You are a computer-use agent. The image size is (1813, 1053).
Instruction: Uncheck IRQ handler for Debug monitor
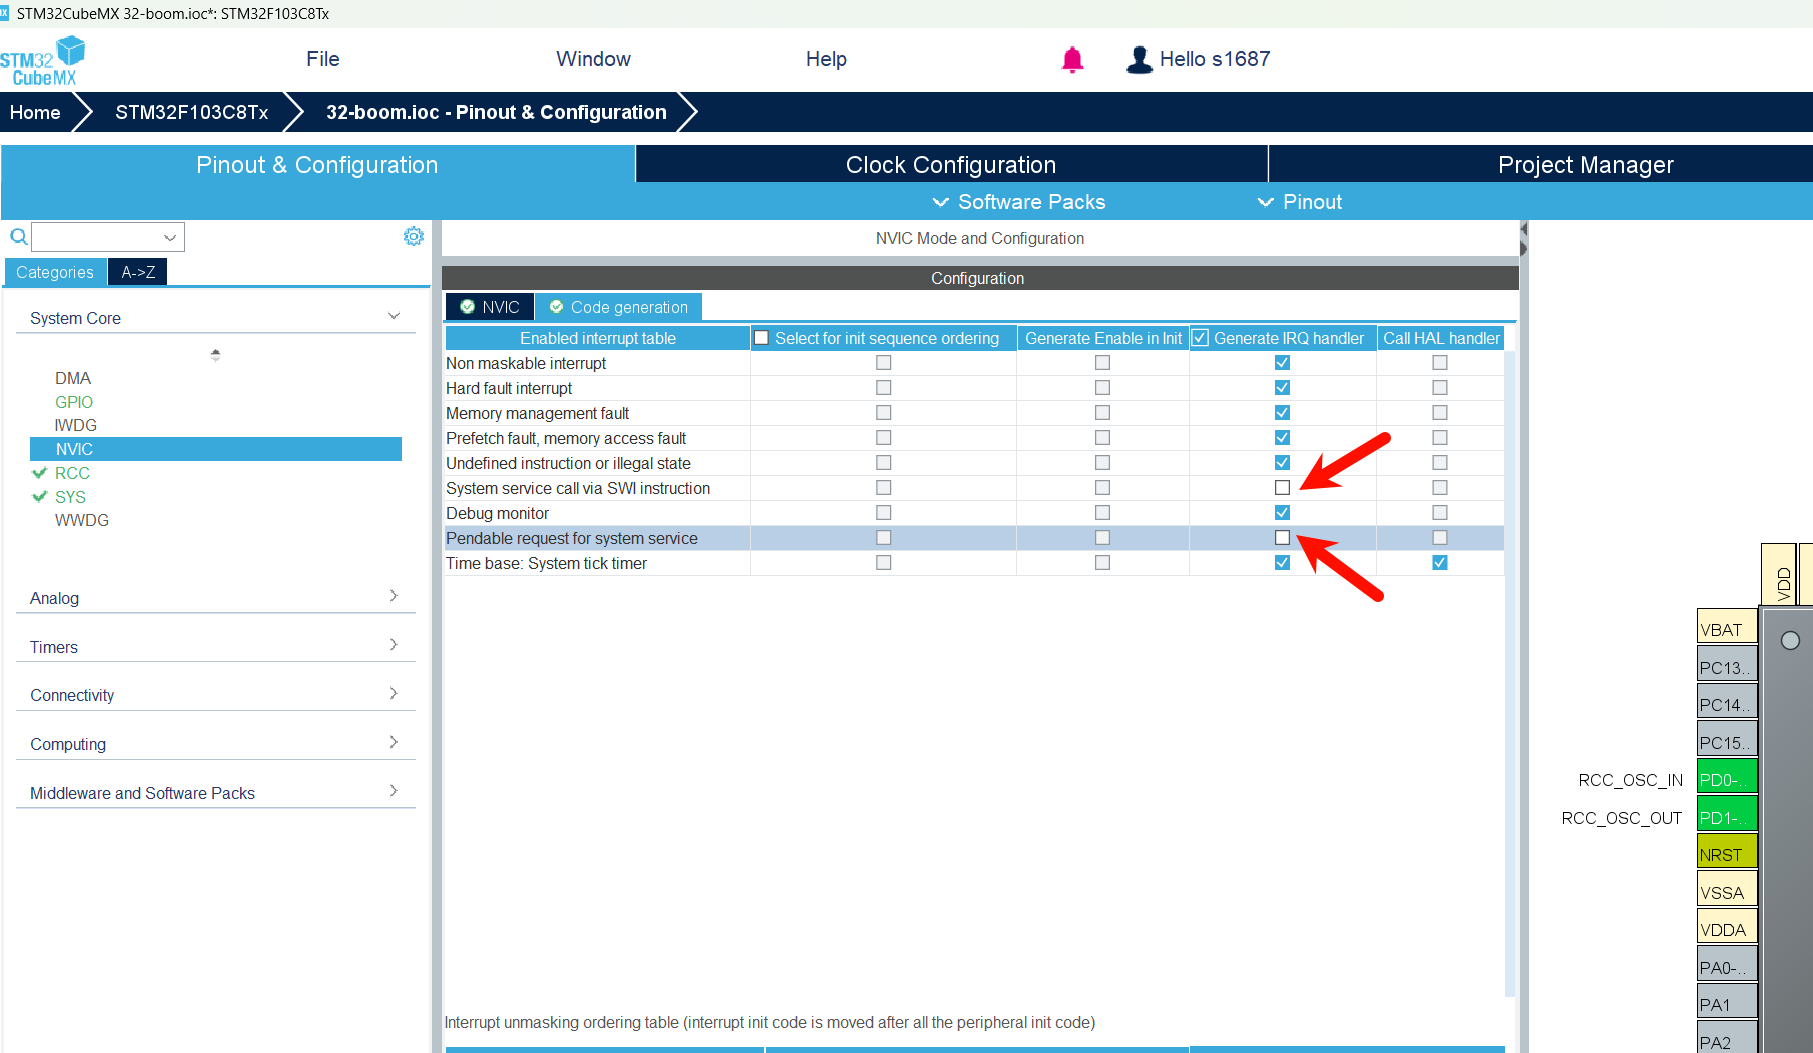click(1282, 513)
